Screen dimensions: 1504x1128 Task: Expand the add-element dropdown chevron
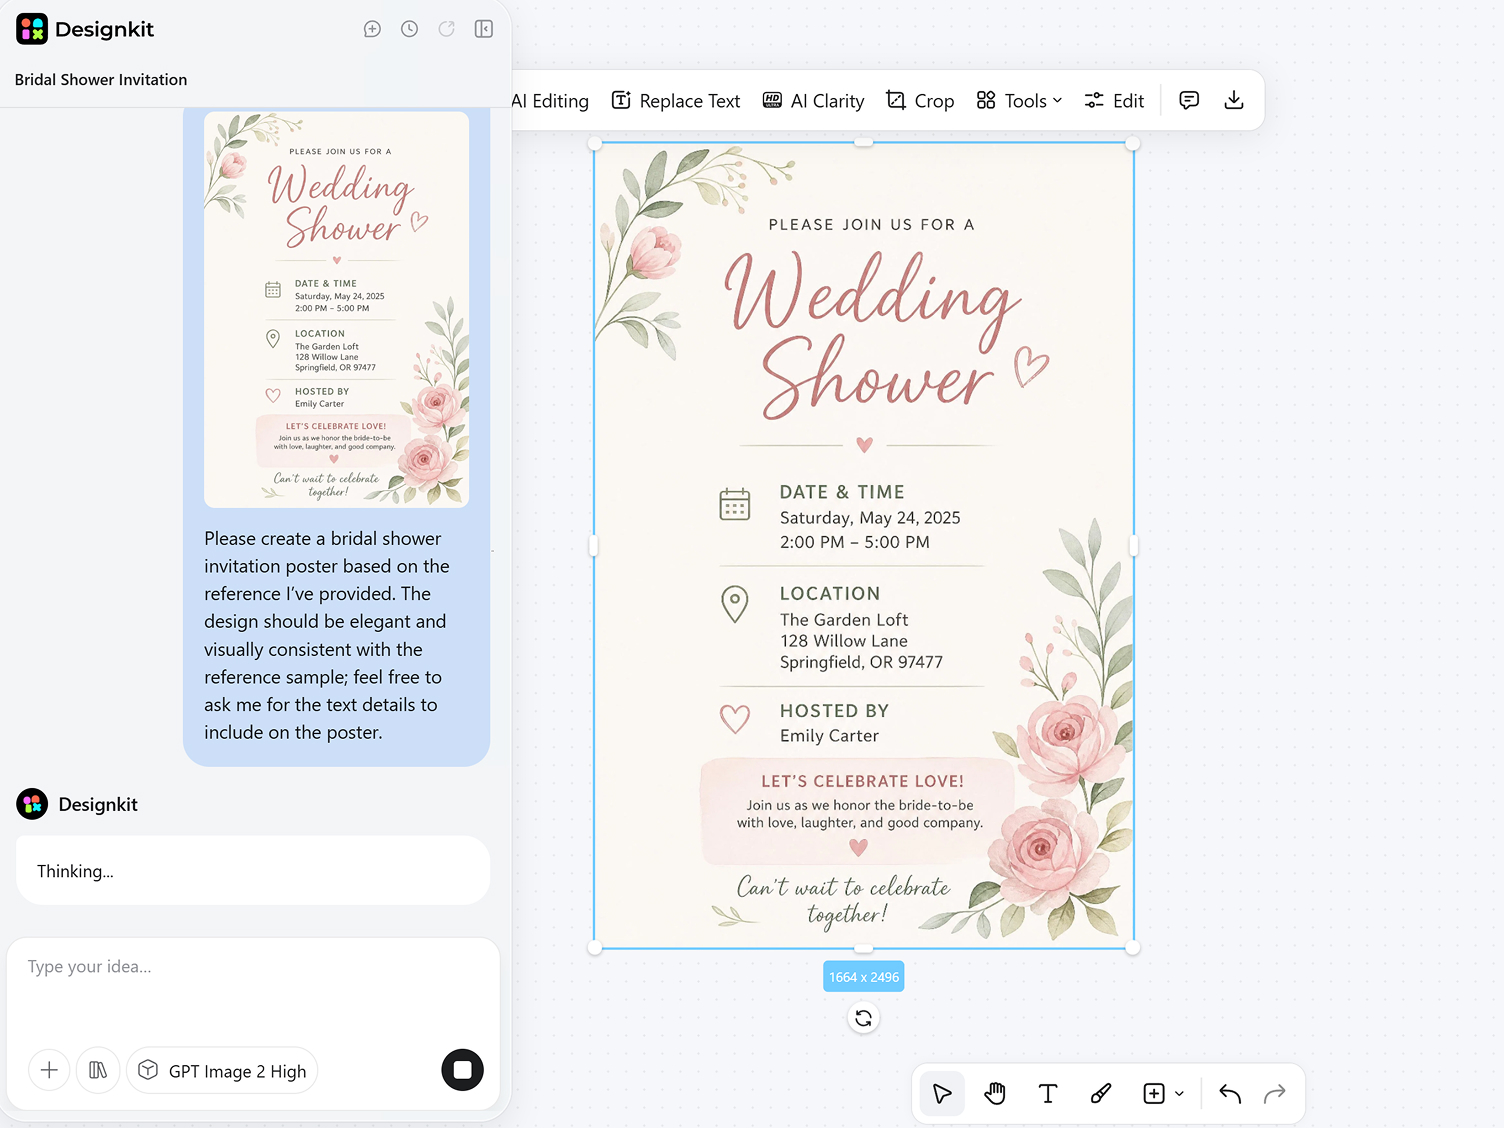pyautogui.click(x=1180, y=1094)
